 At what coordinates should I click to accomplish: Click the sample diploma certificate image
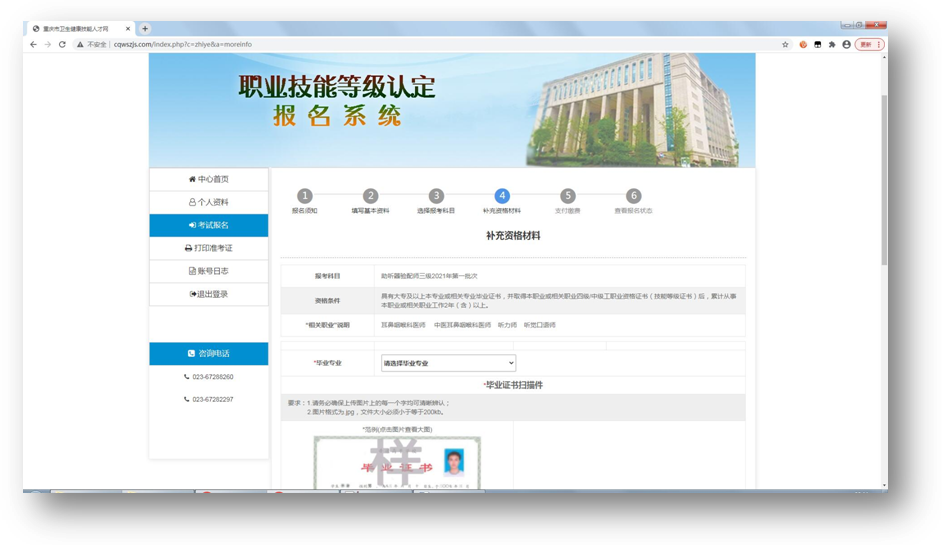pos(397,463)
